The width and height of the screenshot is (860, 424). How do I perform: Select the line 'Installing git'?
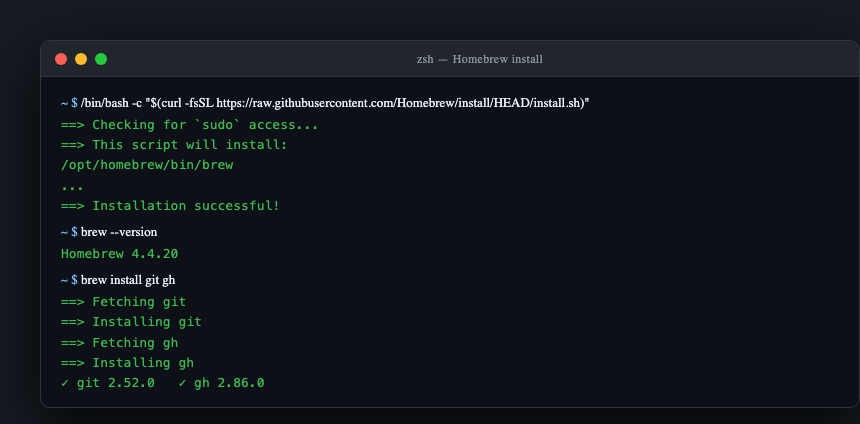tap(131, 321)
